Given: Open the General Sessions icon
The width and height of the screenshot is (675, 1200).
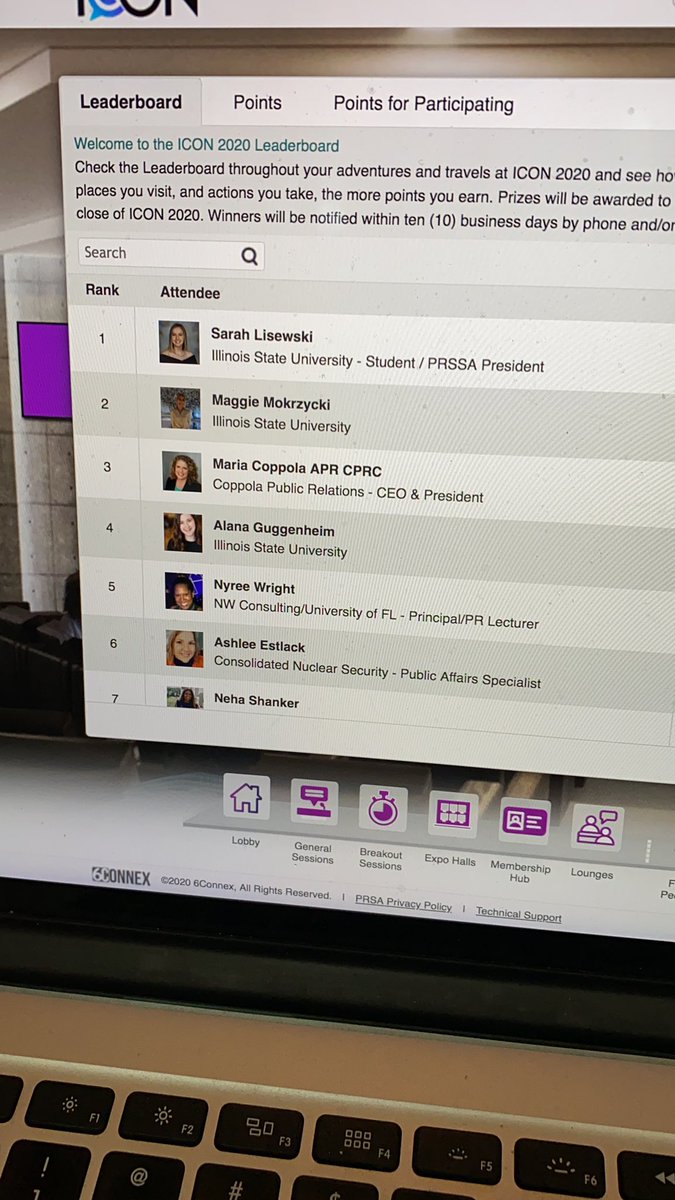Looking at the screenshot, I should coord(314,803).
